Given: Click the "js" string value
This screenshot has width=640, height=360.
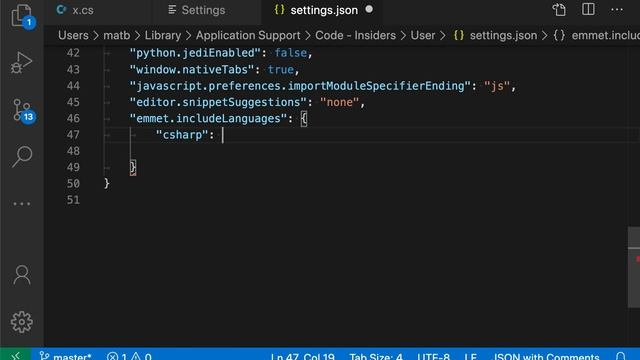Looking at the screenshot, I should [x=497, y=86].
